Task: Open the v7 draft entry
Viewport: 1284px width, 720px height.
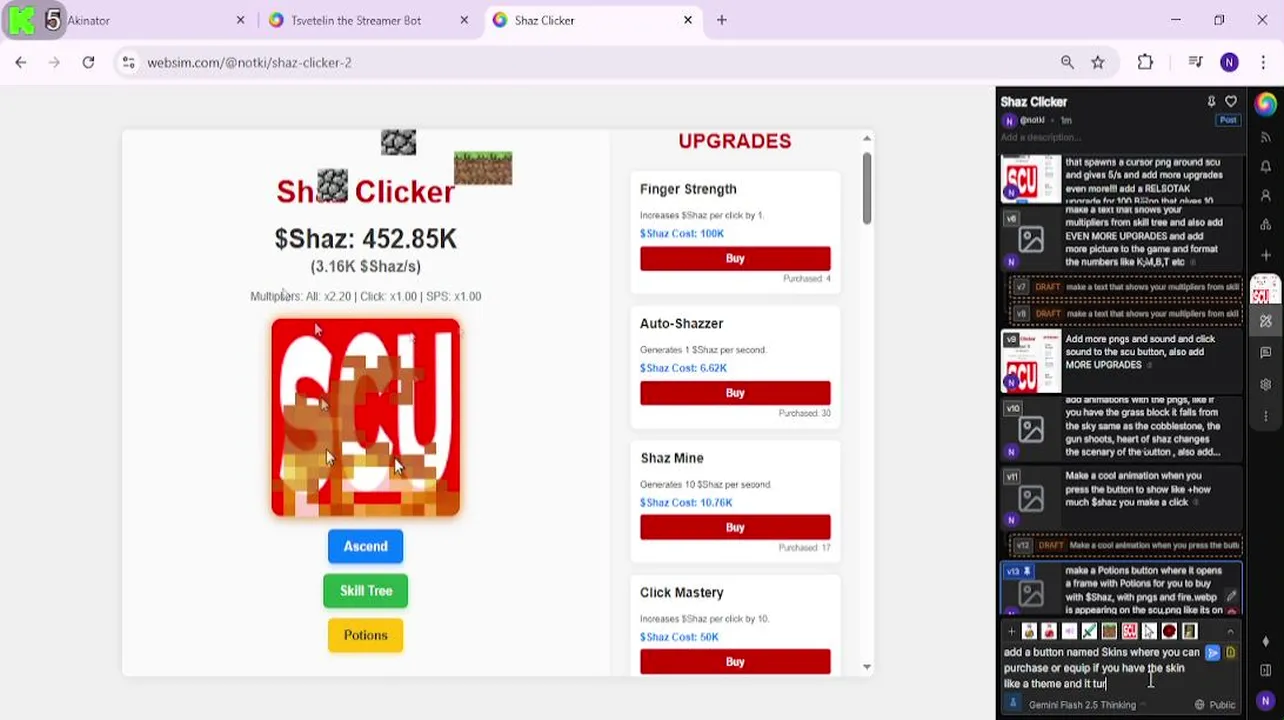Action: [x=1128, y=287]
